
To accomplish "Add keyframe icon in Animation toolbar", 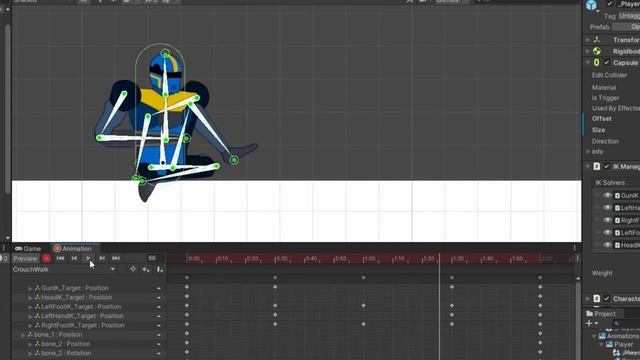I will (146, 269).
